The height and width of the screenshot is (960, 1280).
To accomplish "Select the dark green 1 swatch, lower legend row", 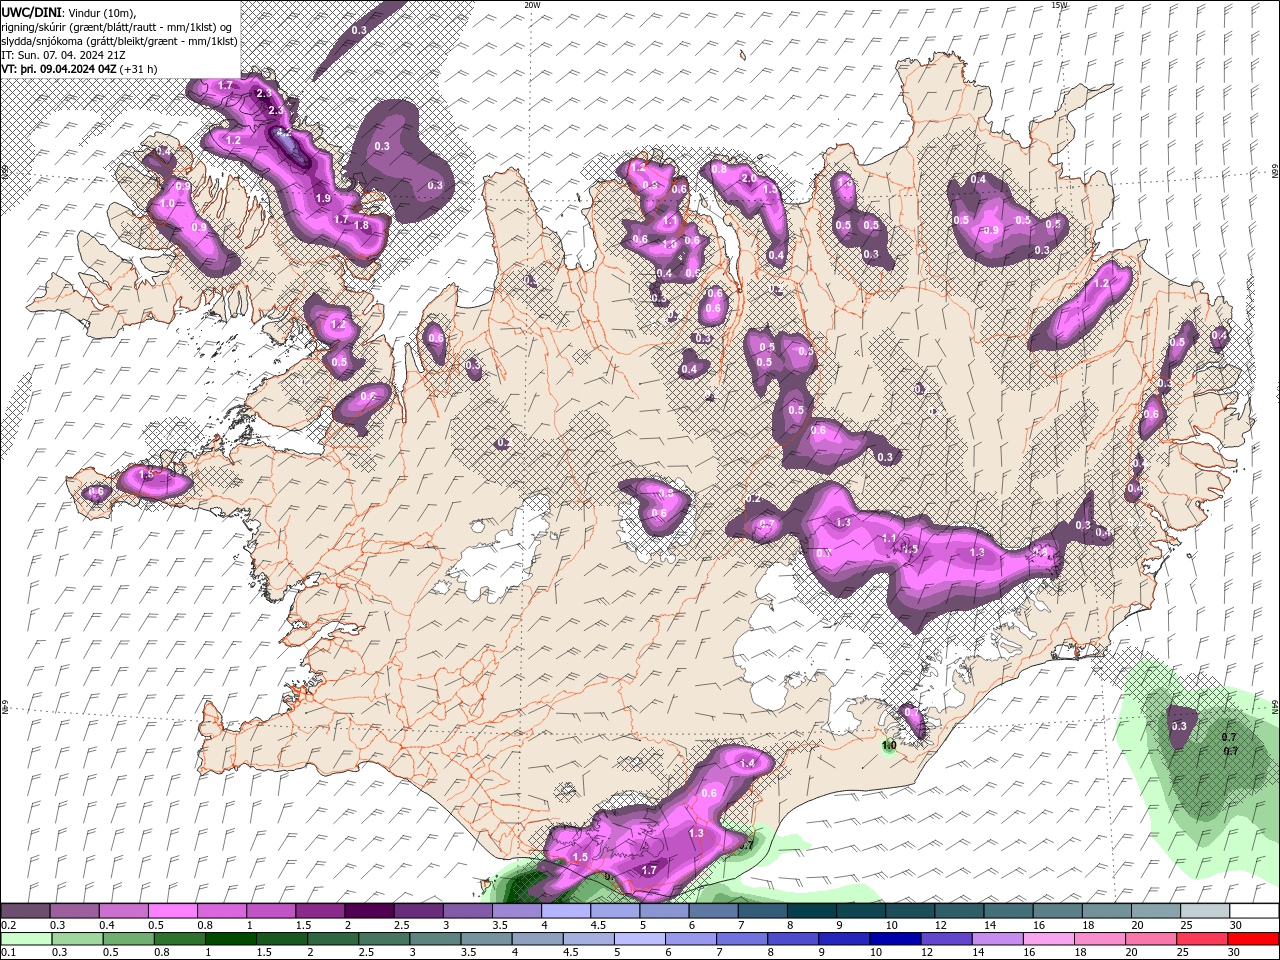I will click(230, 938).
